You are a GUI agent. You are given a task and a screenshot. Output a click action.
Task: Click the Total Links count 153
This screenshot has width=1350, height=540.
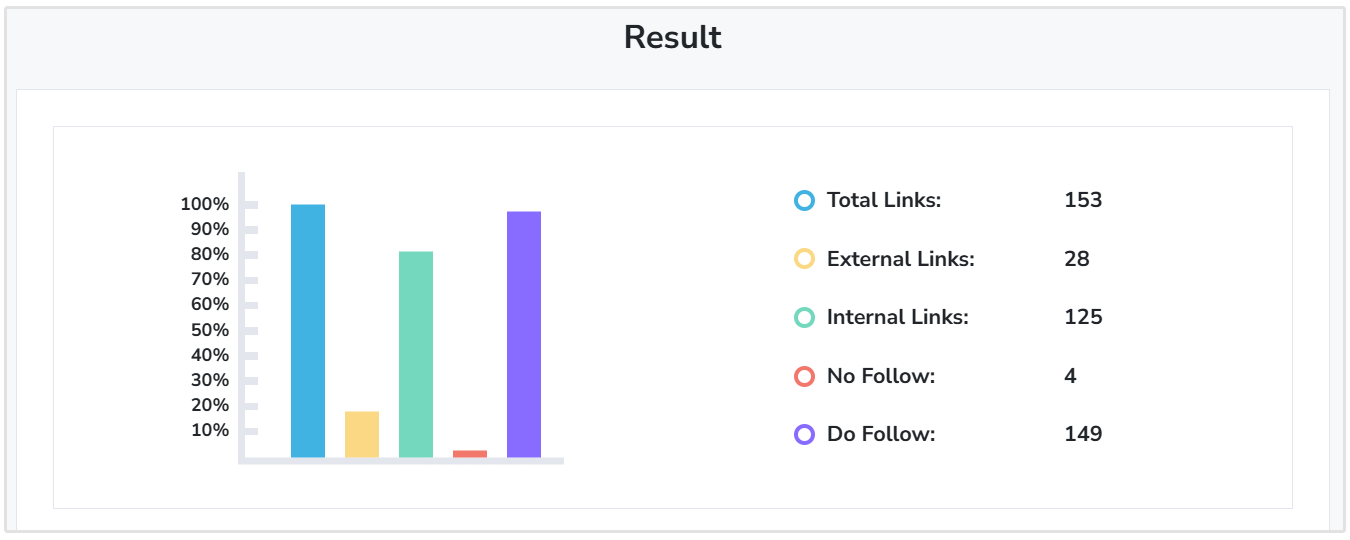(x=1083, y=200)
